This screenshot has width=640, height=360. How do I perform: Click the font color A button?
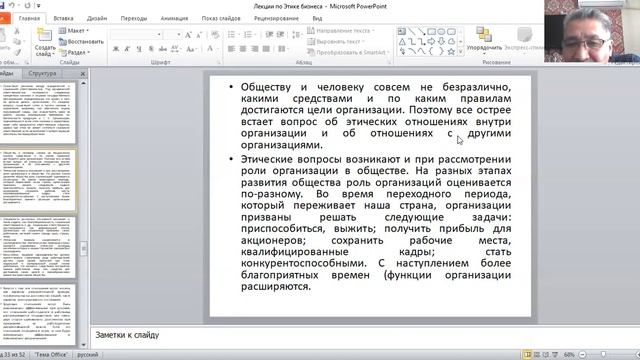(x=210, y=49)
